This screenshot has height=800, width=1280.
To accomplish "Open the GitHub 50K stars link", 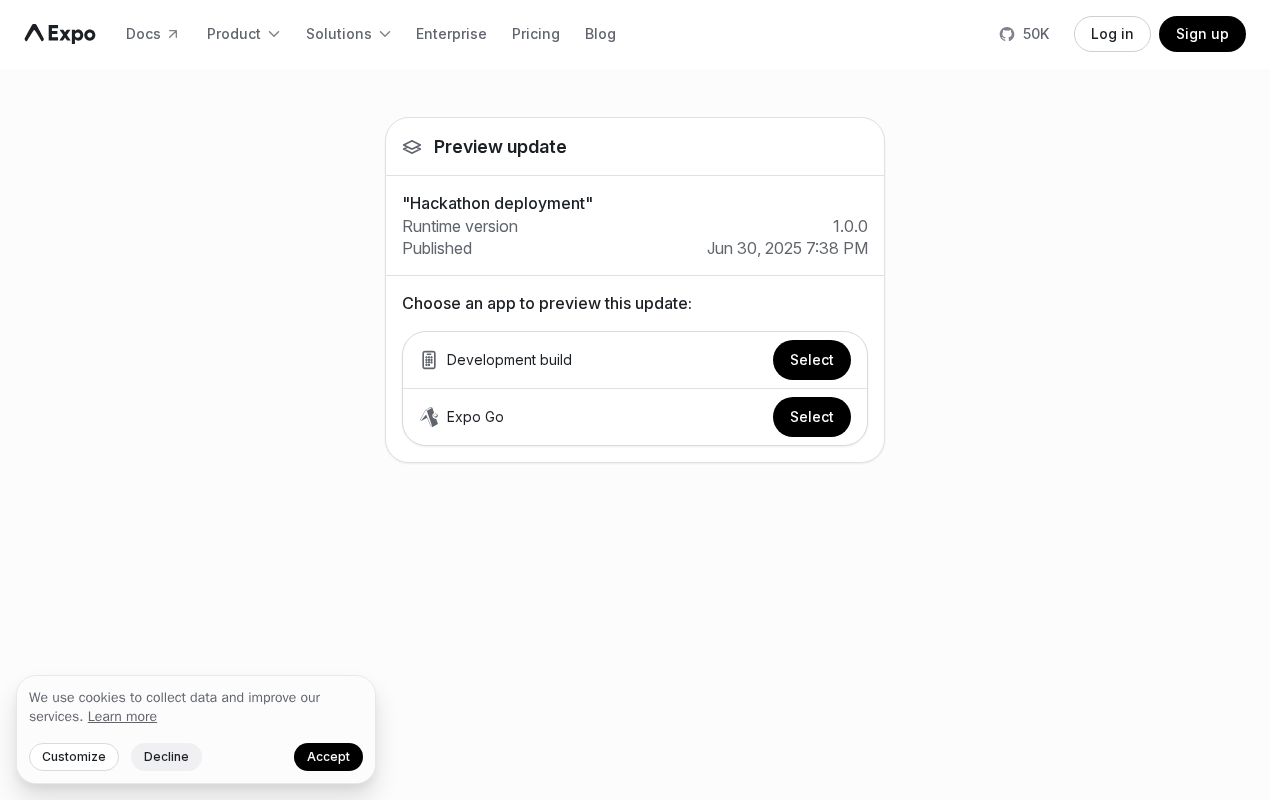I will point(1024,34).
